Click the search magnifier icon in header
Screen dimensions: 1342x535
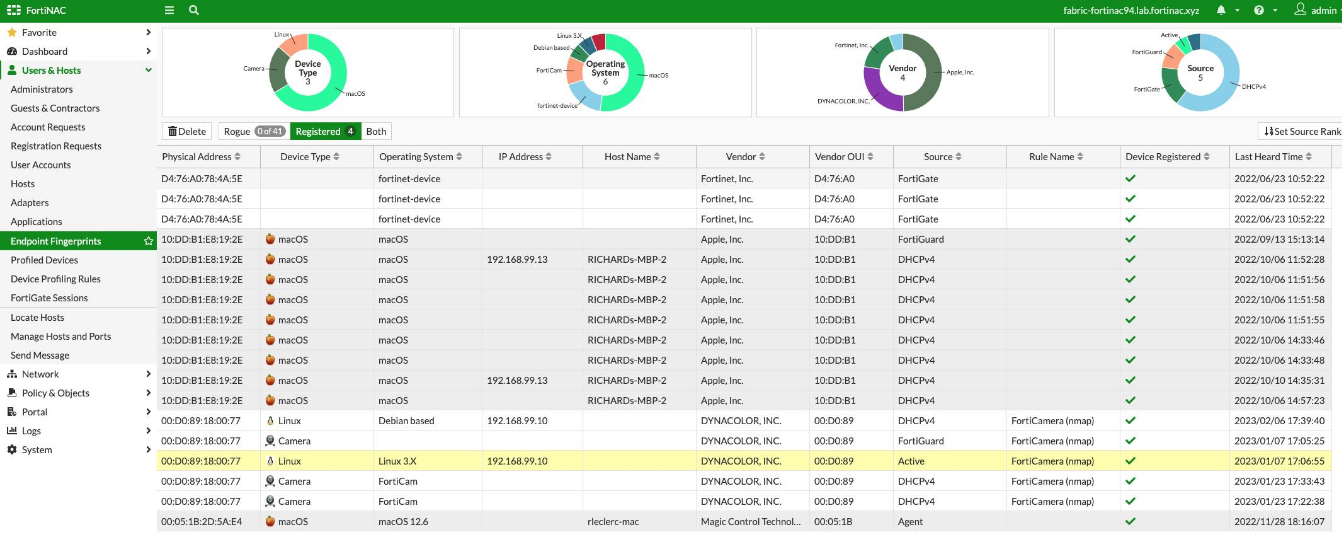(193, 10)
